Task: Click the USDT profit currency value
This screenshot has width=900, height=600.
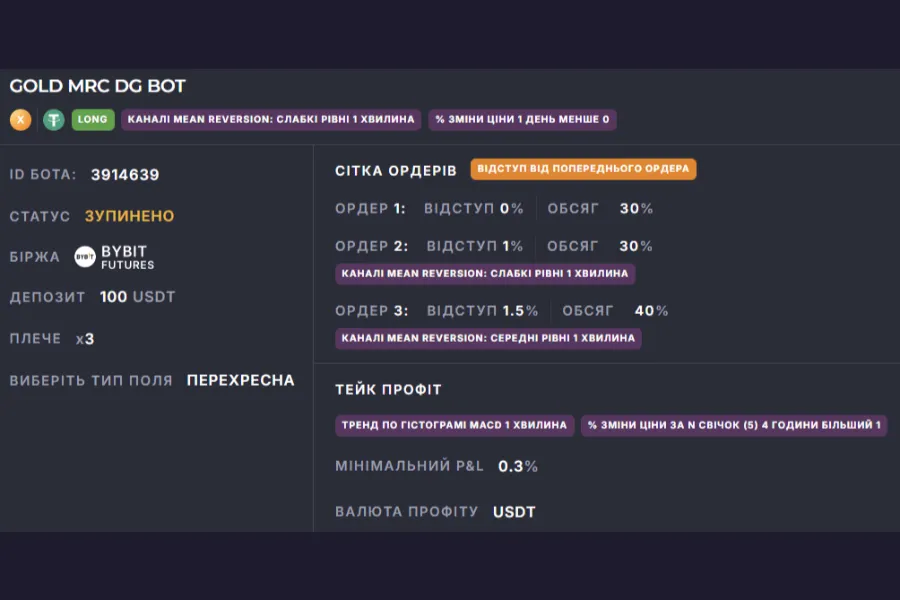Action: pos(515,511)
